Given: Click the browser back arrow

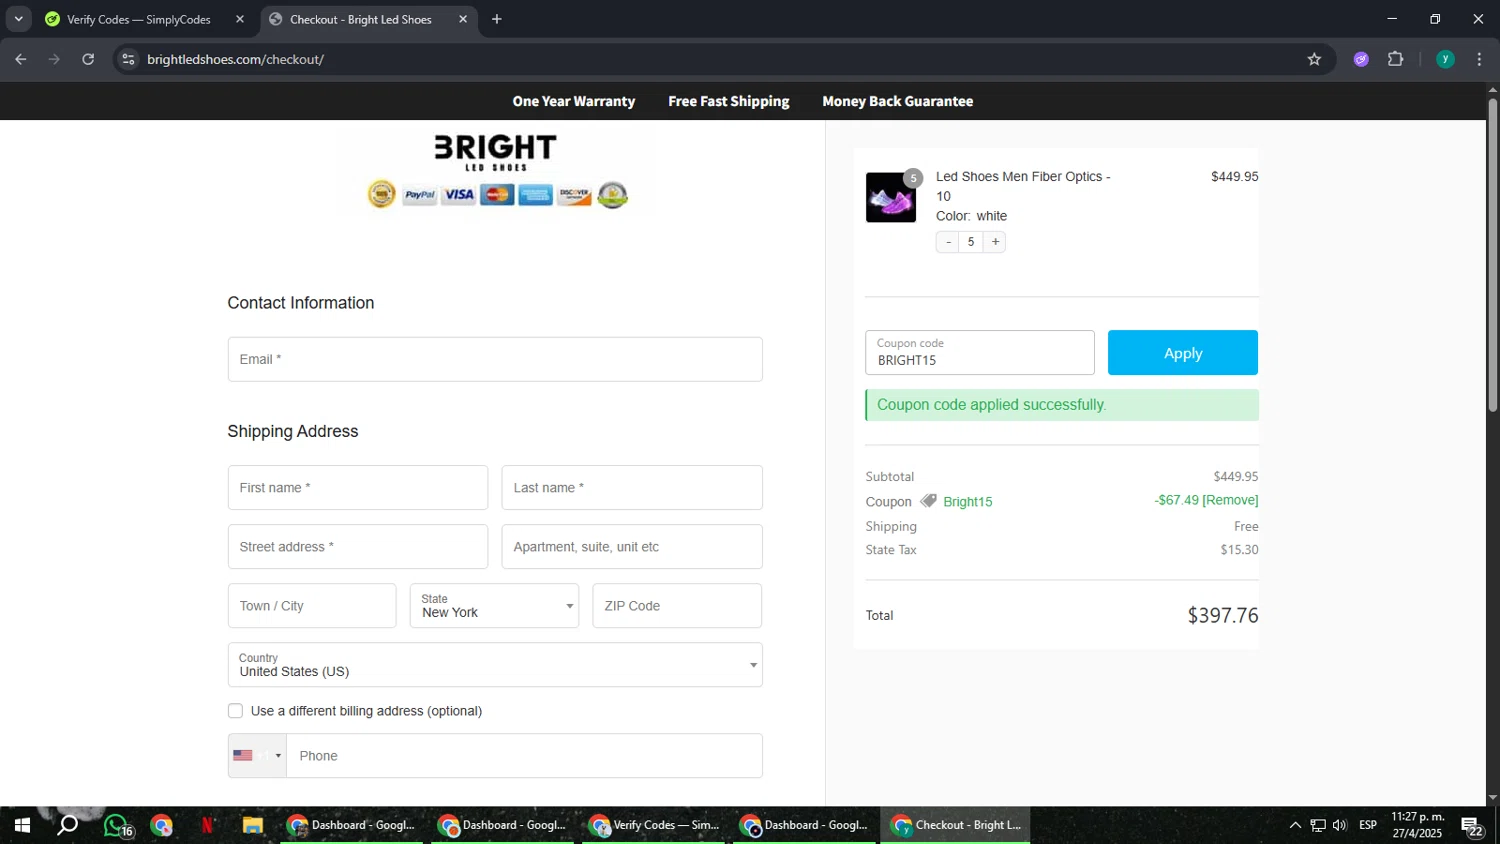Looking at the screenshot, I should [21, 59].
